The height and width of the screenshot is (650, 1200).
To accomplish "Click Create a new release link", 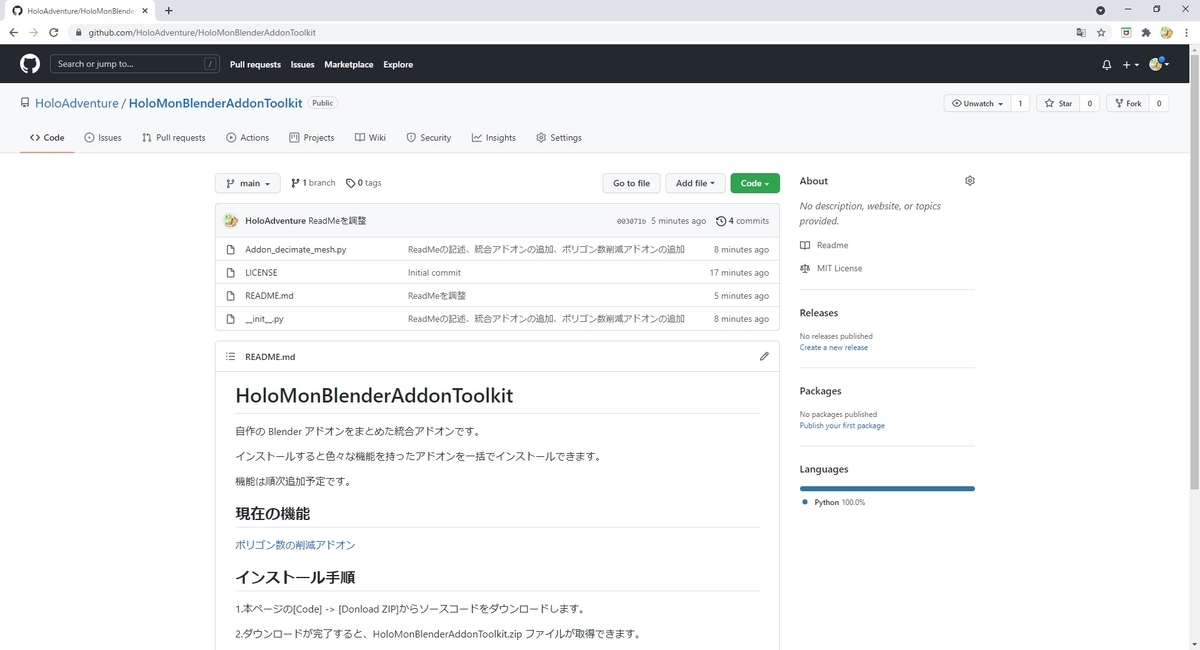I will 834,348.
